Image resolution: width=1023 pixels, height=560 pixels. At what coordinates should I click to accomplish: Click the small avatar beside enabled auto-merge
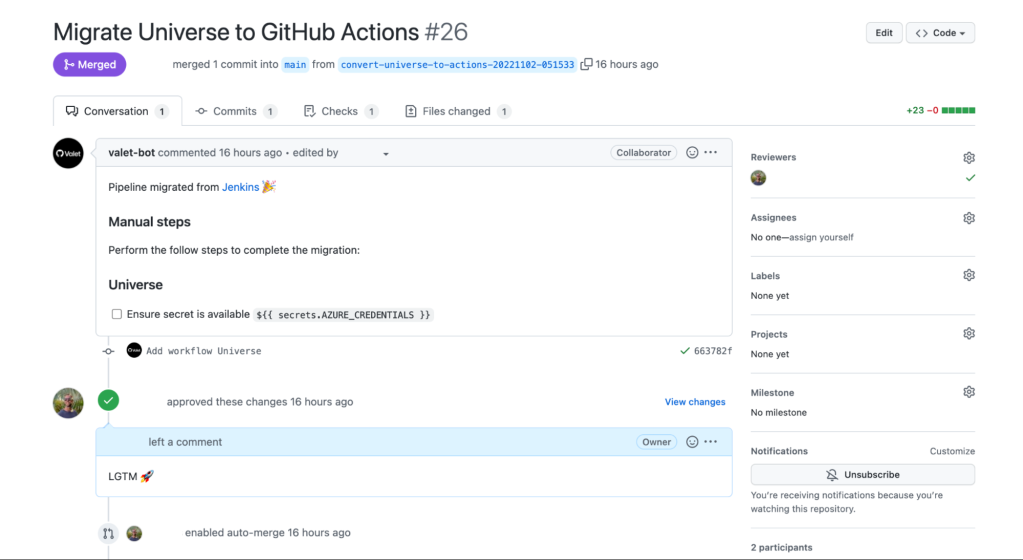[x=134, y=533]
